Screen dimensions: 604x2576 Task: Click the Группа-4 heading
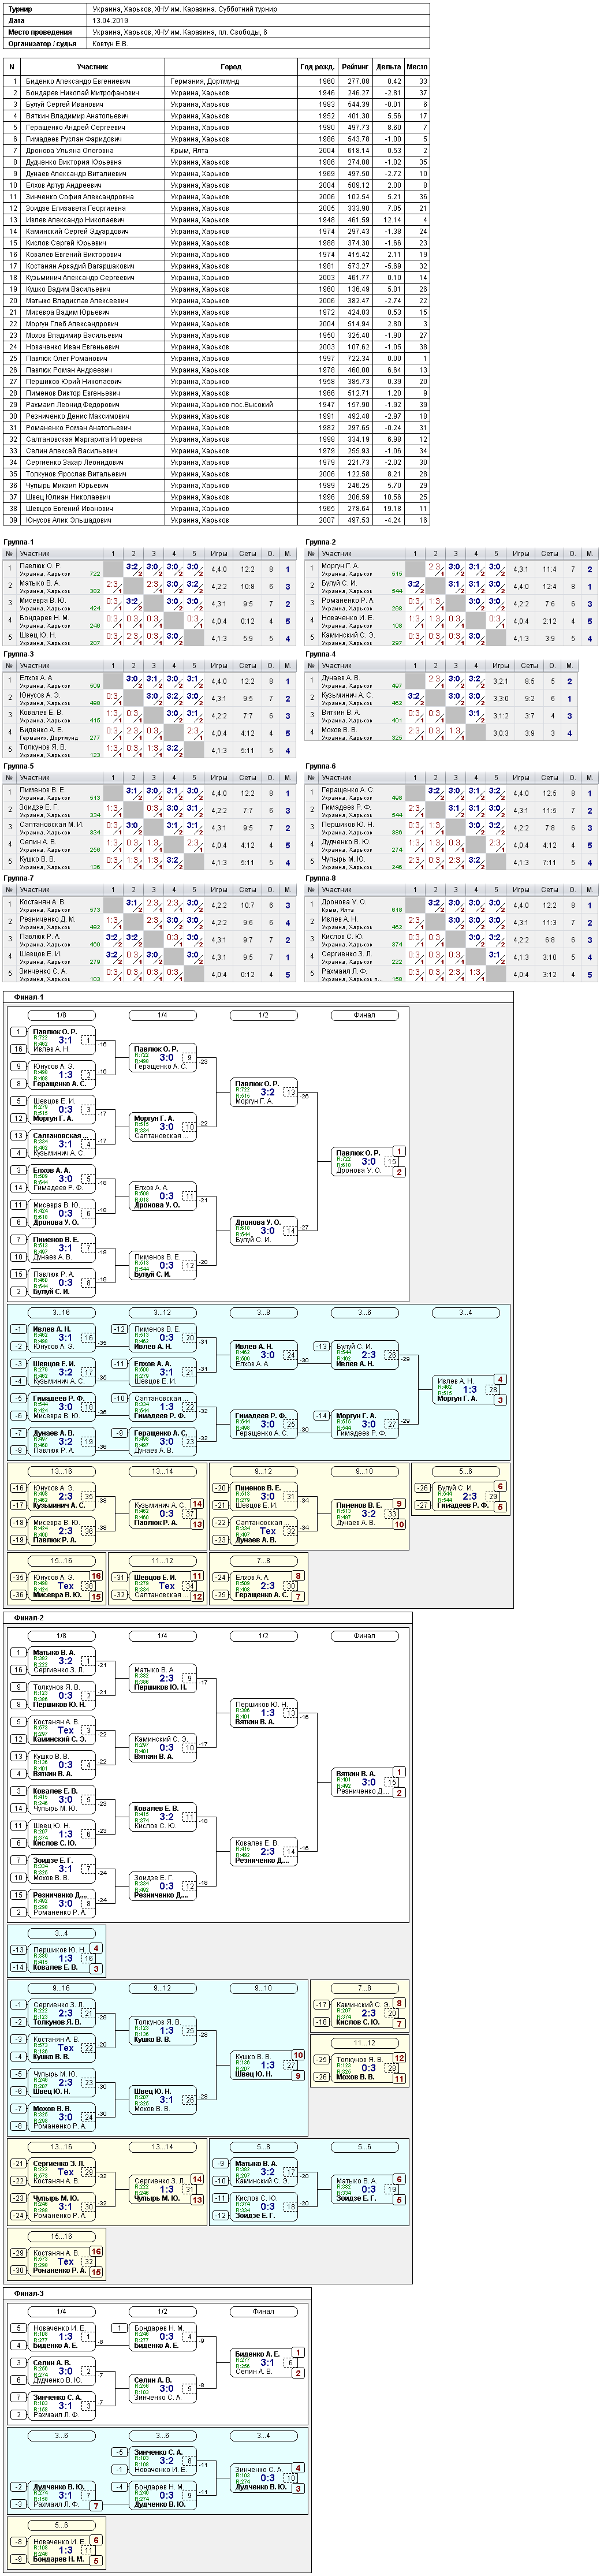[x=321, y=654]
